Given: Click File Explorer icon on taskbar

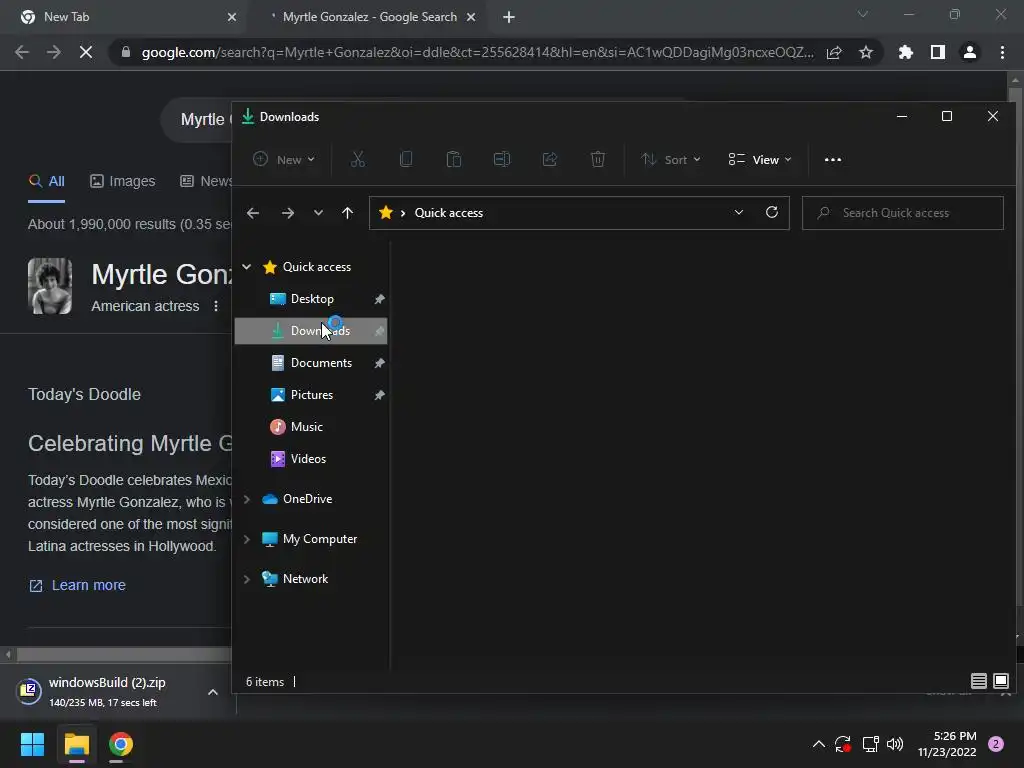Looking at the screenshot, I should 76,744.
